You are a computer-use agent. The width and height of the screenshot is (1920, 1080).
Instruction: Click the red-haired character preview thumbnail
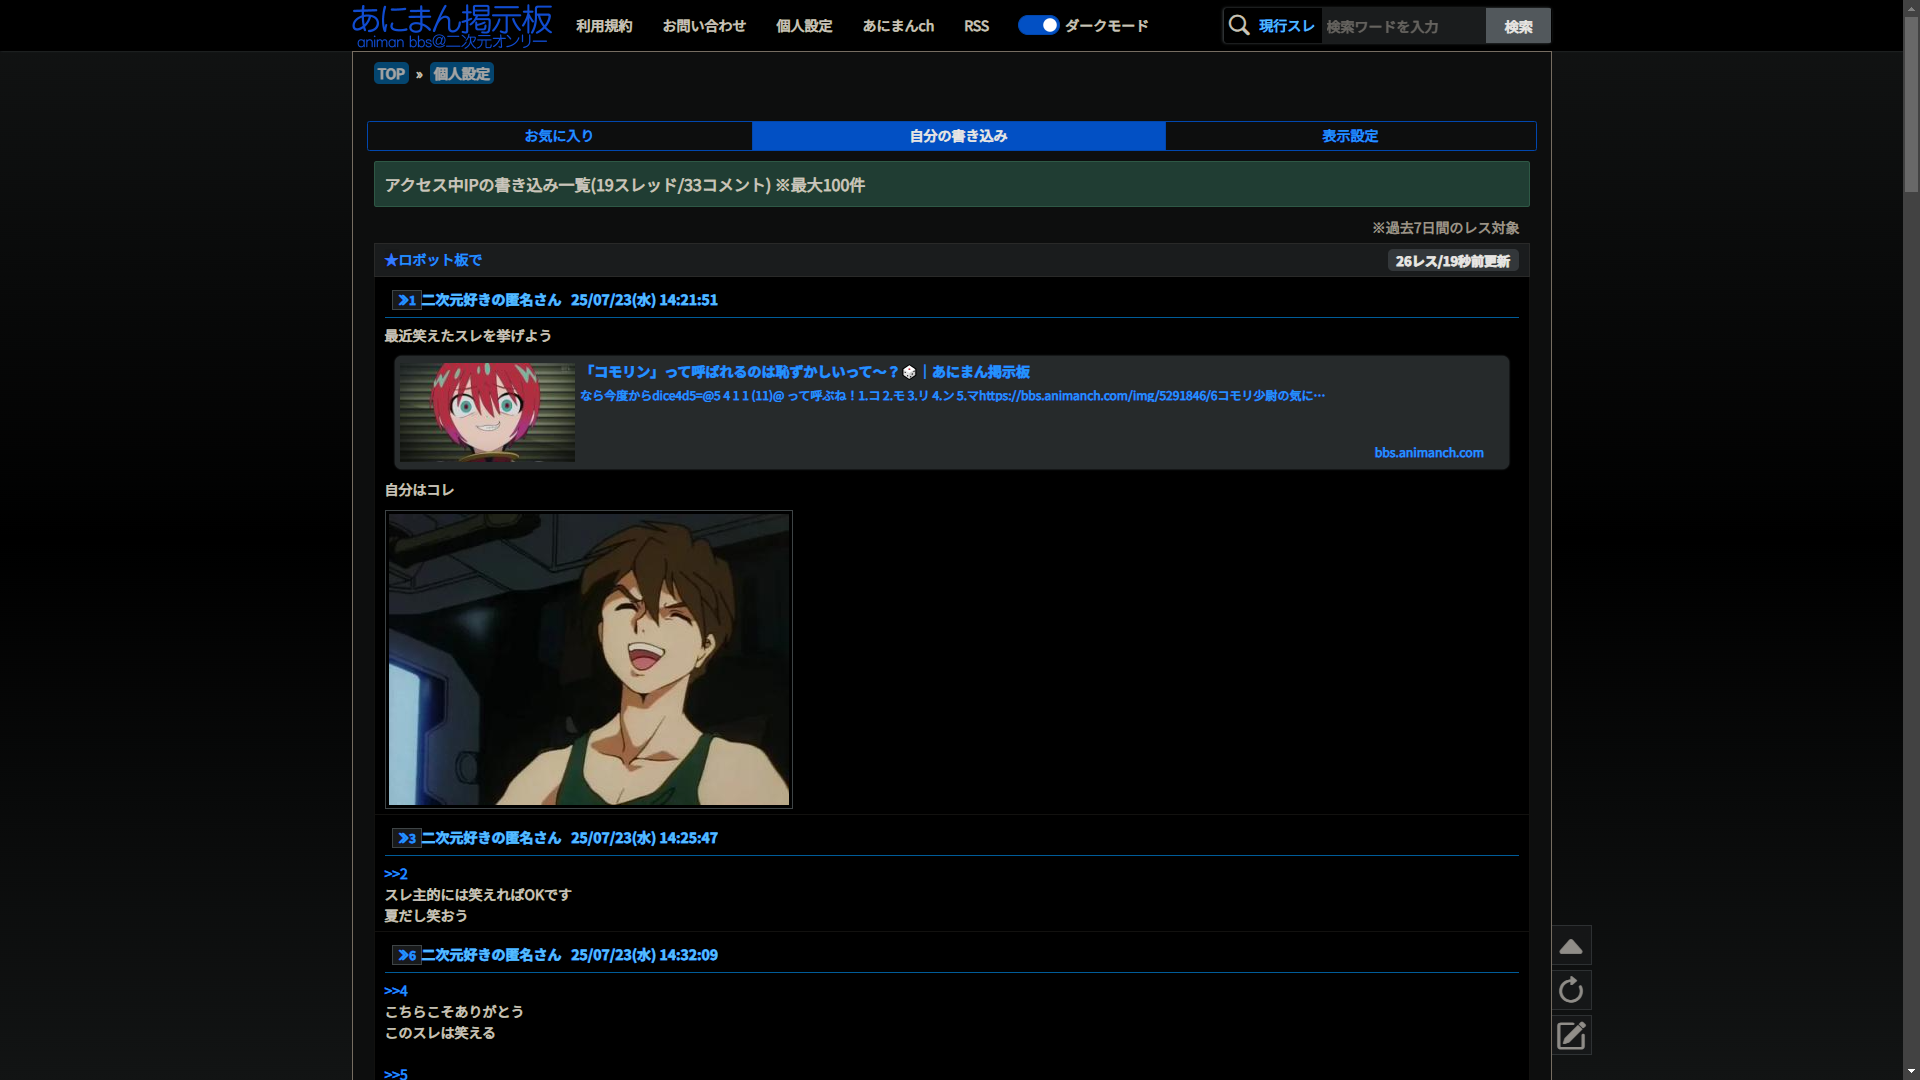click(x=487, y=412)
